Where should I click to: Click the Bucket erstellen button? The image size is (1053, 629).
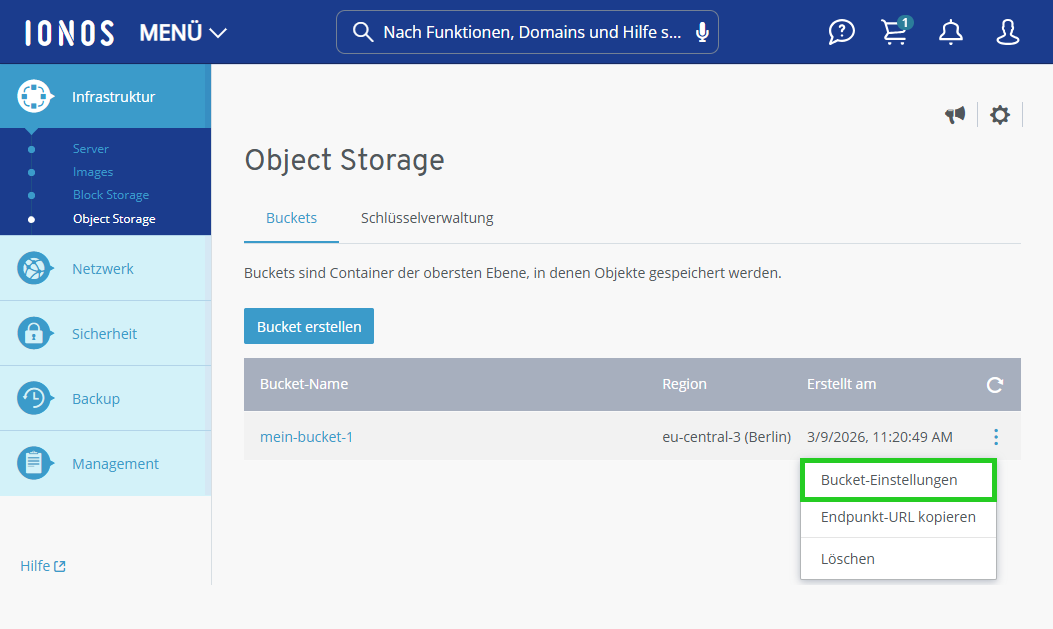coord(308,325)
